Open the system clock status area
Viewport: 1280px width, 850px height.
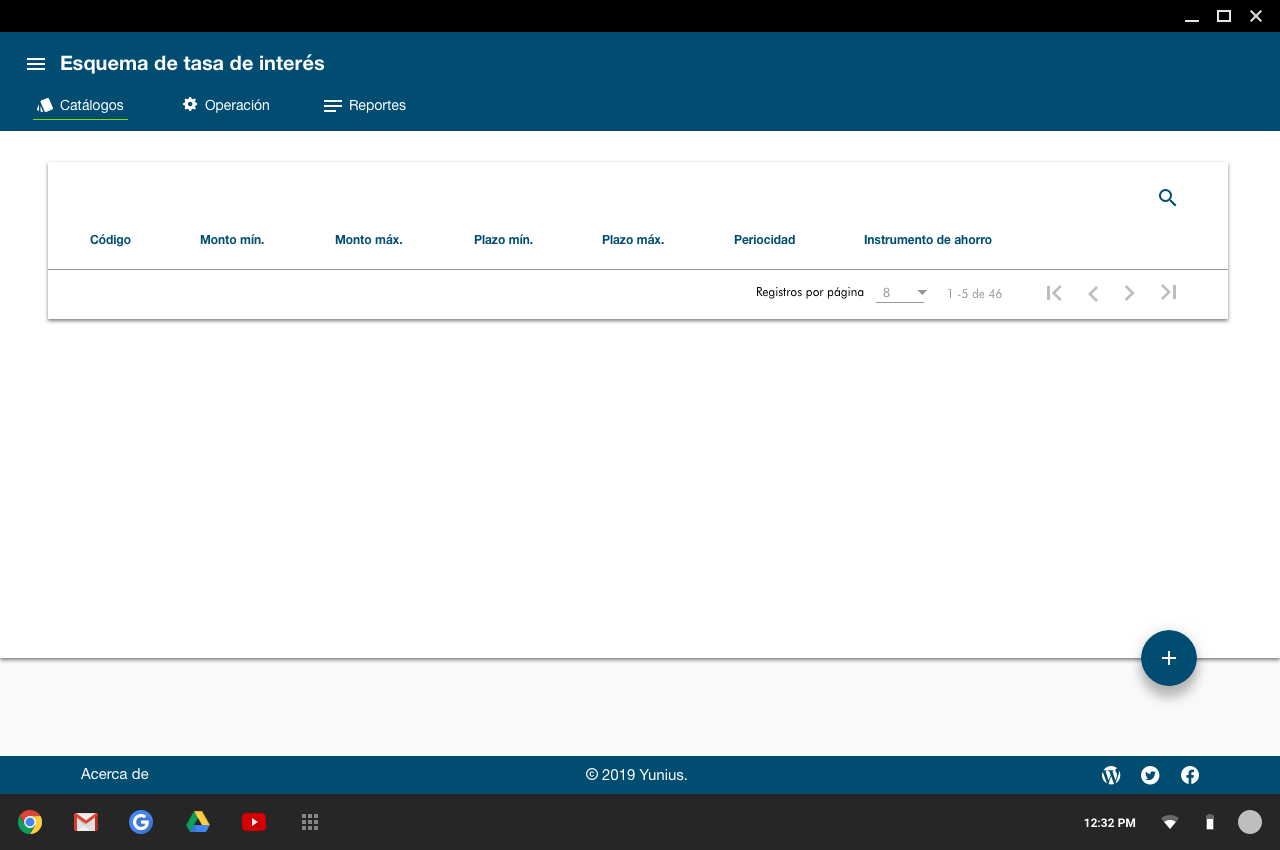click(1109, 823)
